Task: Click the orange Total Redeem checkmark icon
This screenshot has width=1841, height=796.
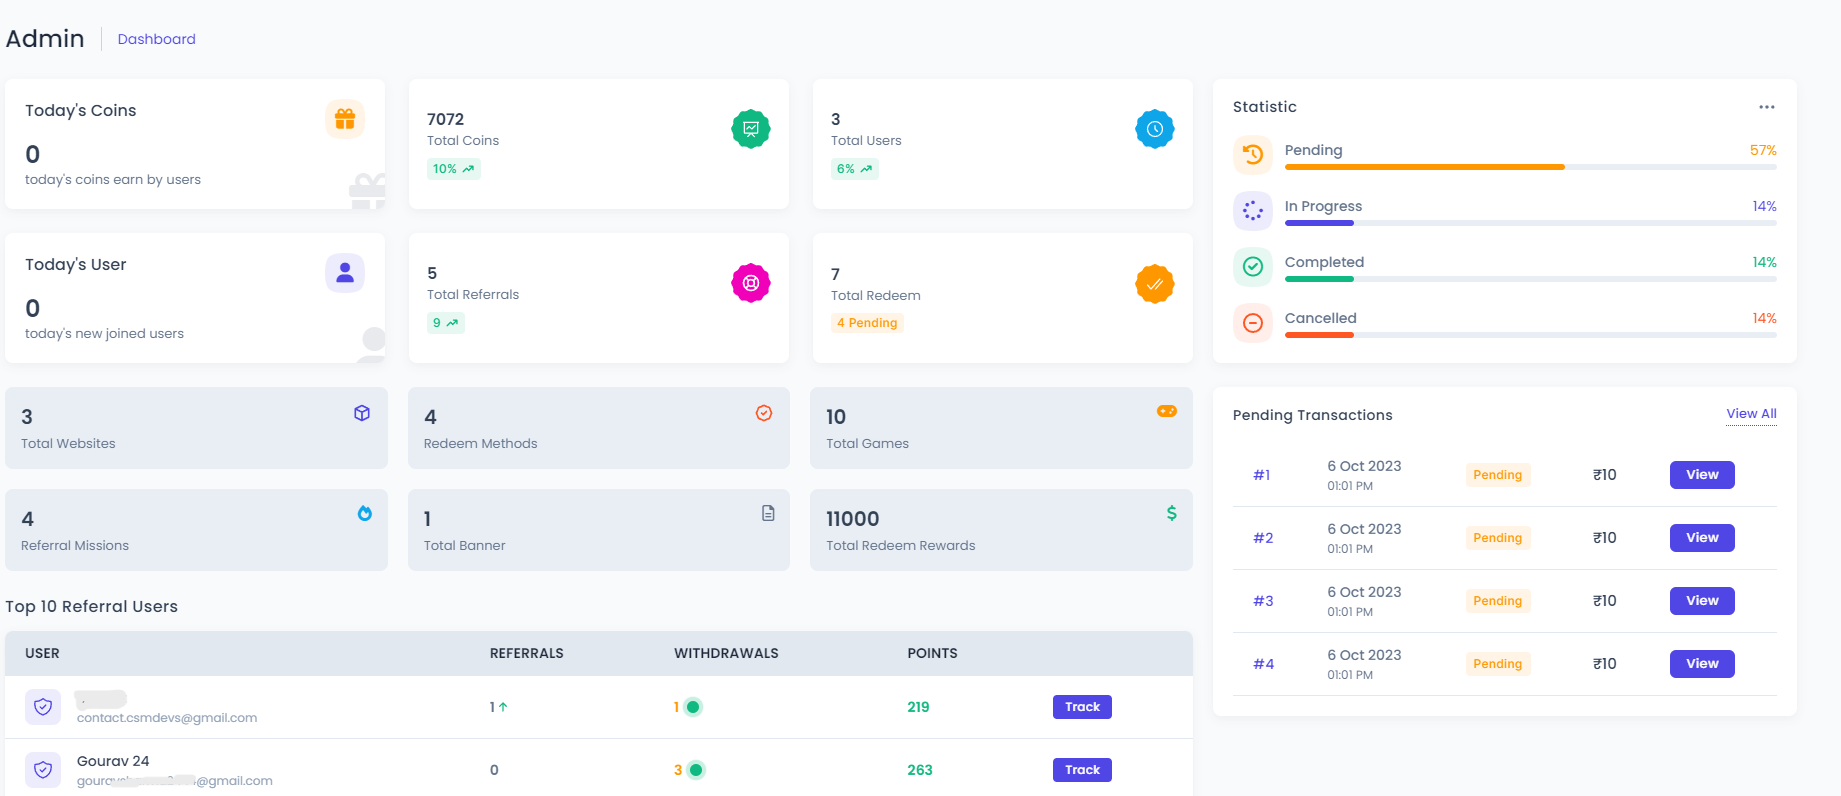Action: pos(1154,284)
